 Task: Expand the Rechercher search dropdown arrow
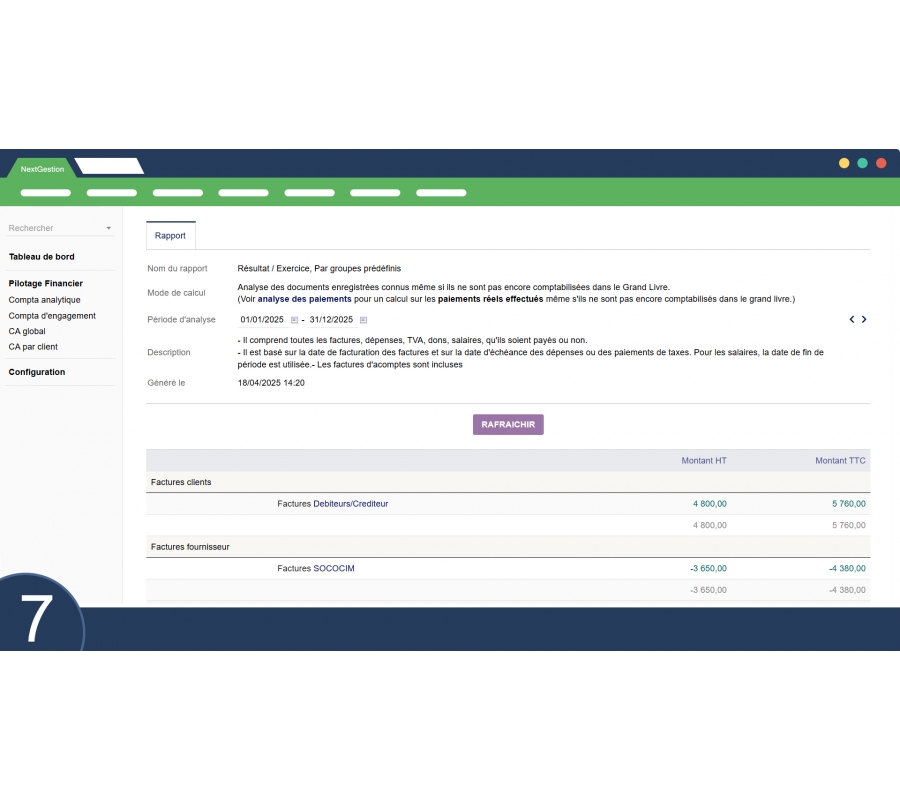pyautogui.click(x=108, y=228)
